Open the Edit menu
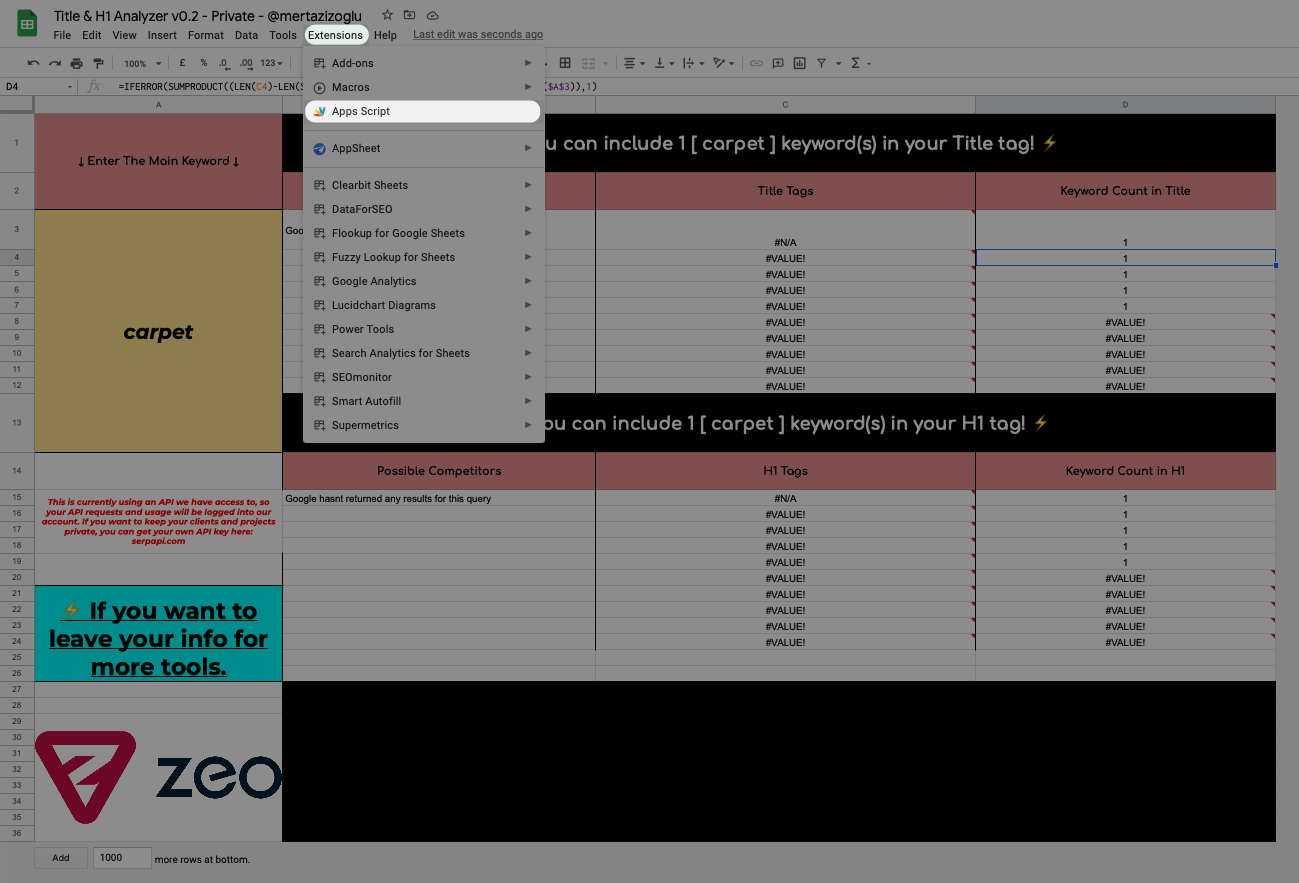This screenshot has width=1299, height=883. (92, 35)
